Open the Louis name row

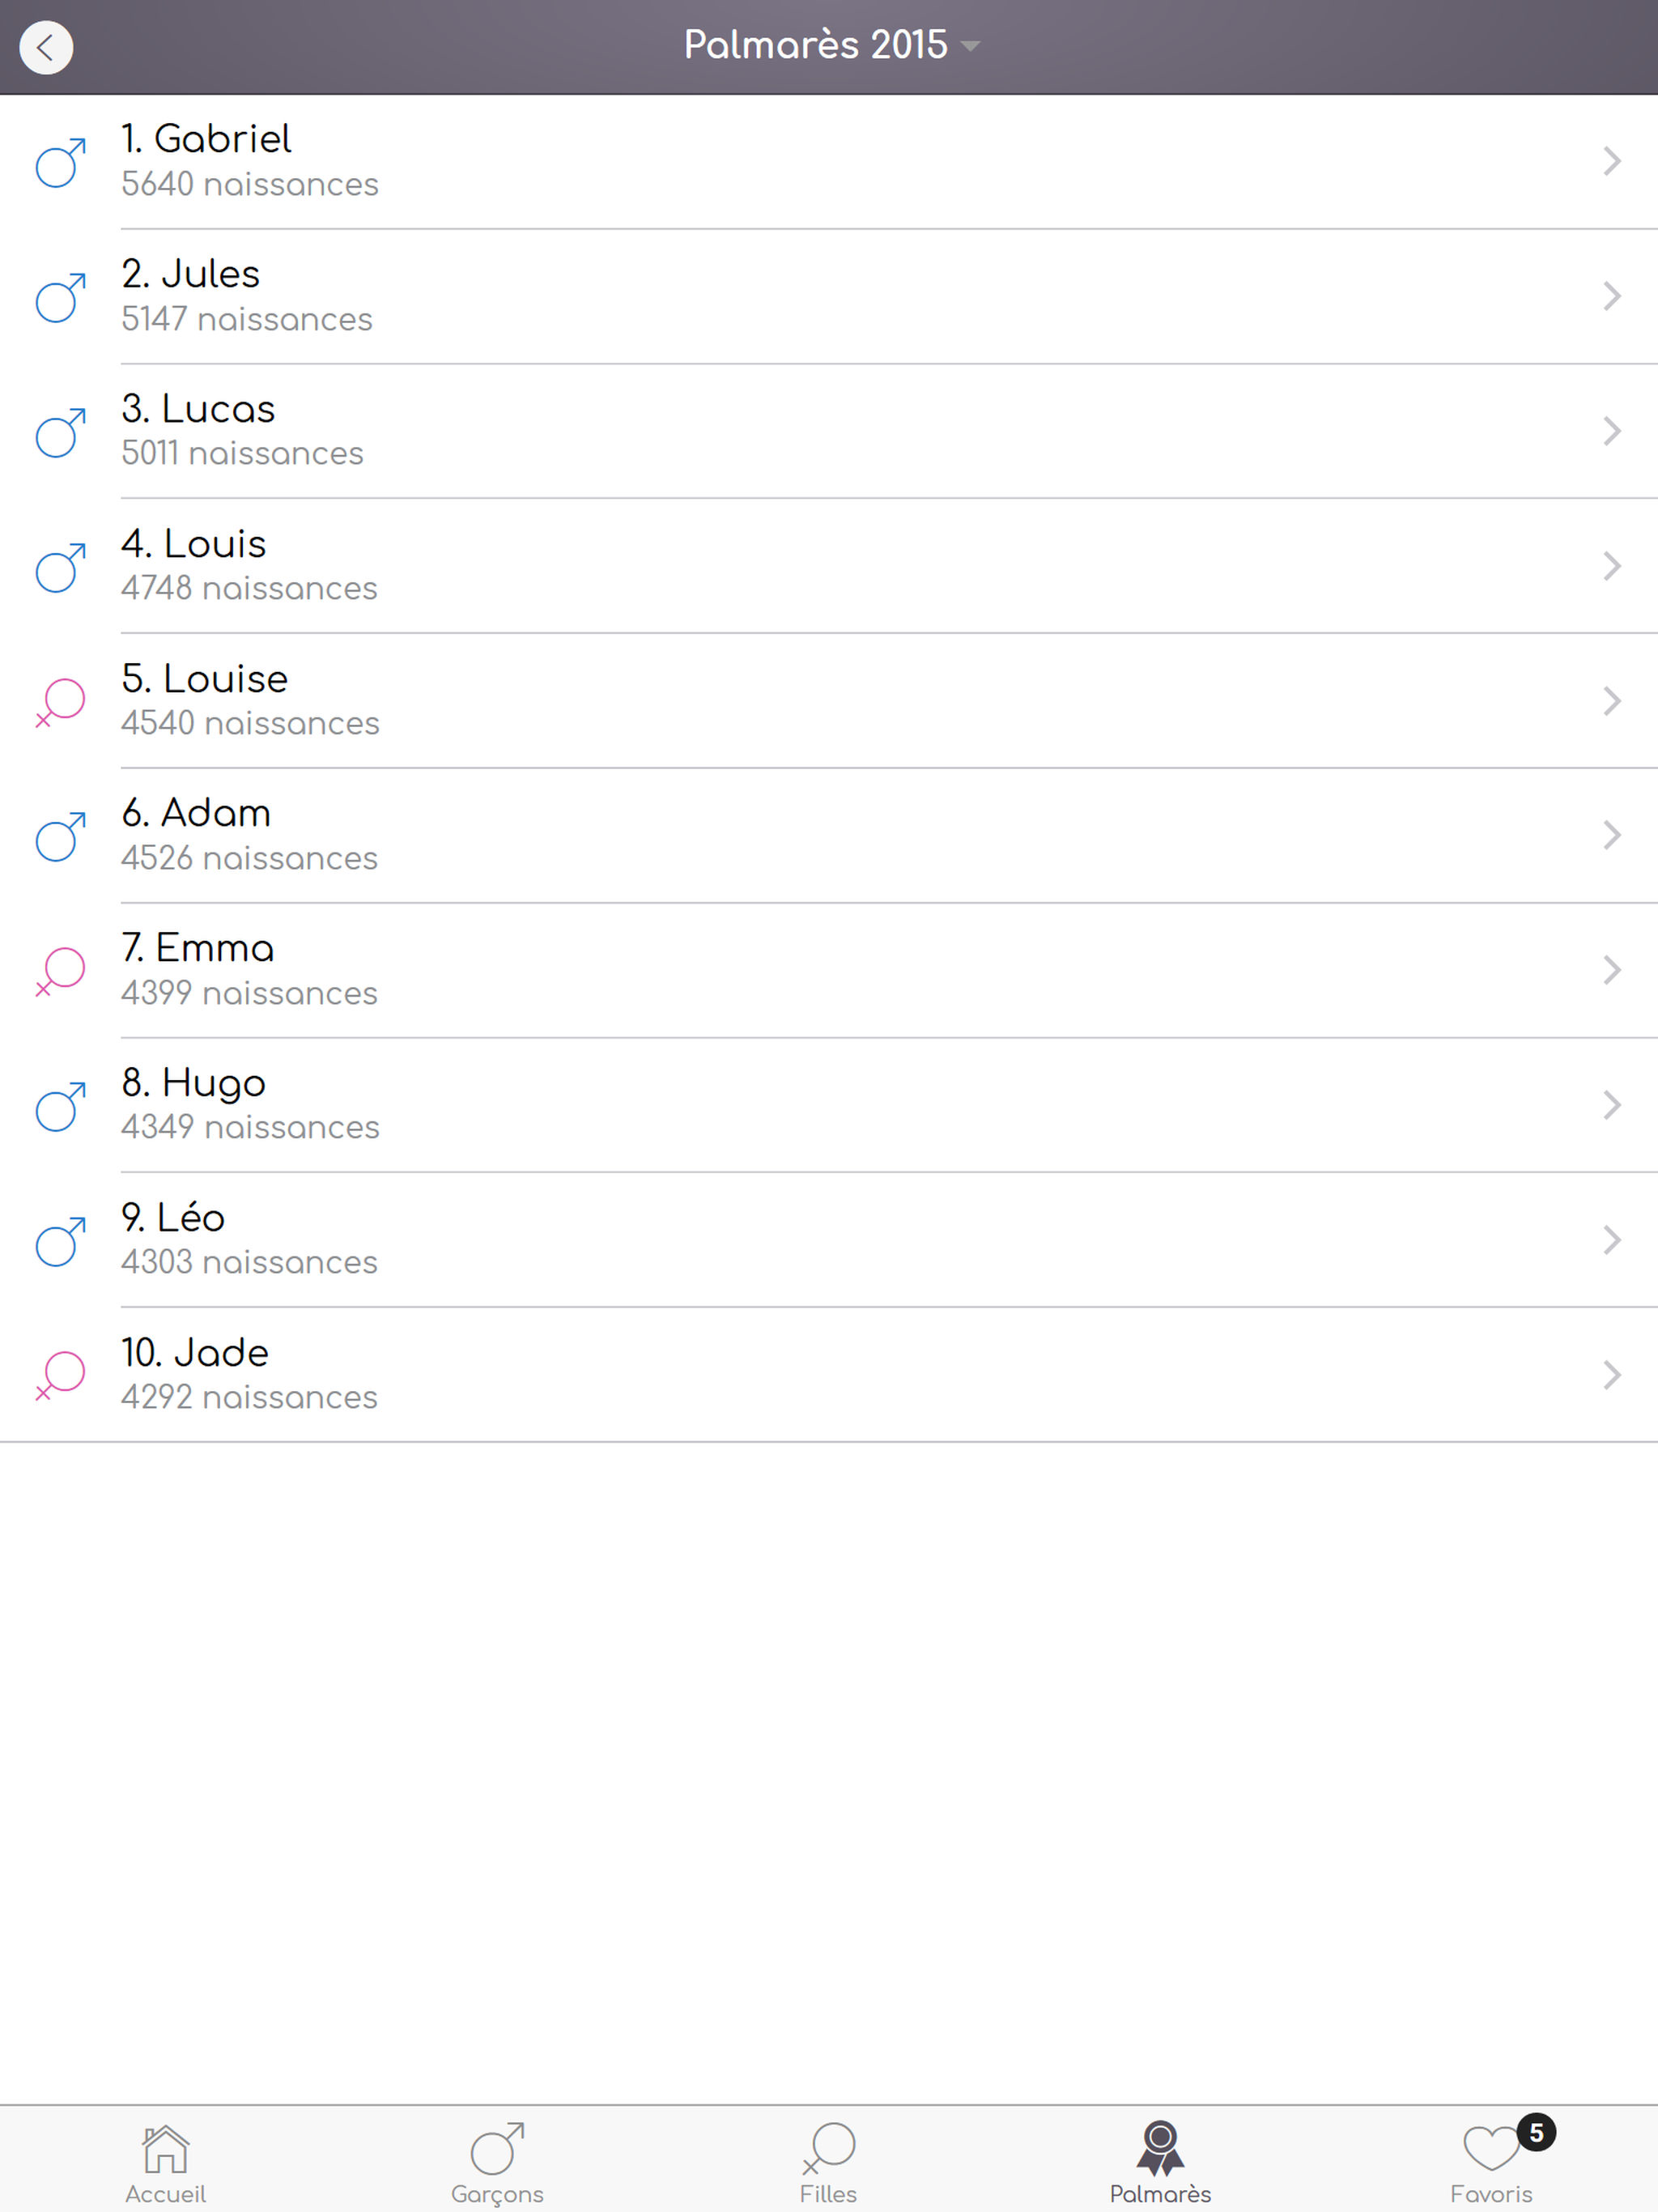click(x=829, y=566)
